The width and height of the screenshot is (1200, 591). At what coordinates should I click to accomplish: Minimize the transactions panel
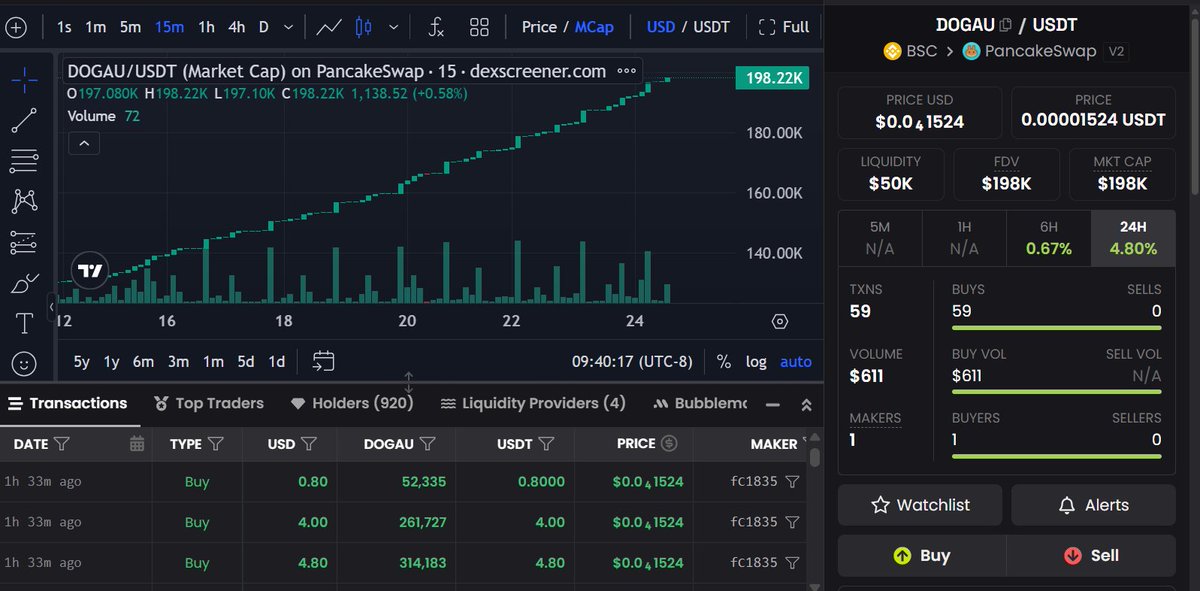(x=772, y=405)
